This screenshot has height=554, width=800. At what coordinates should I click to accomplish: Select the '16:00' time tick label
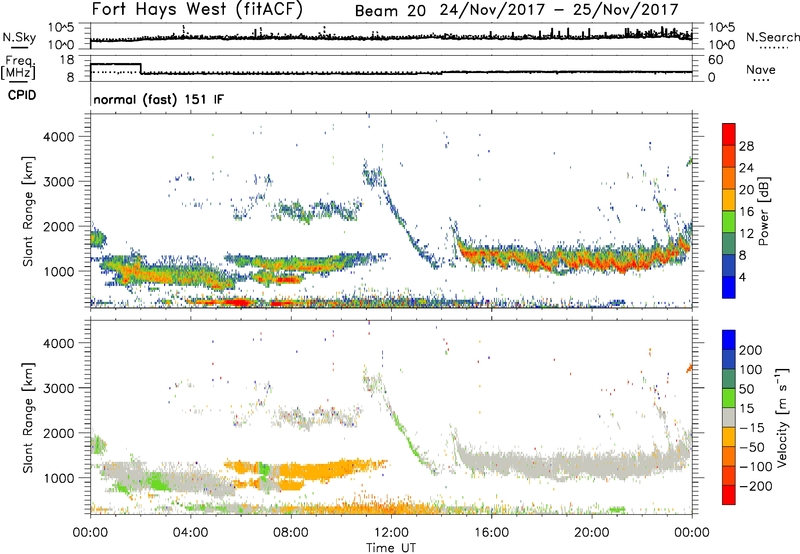(491, 533)
